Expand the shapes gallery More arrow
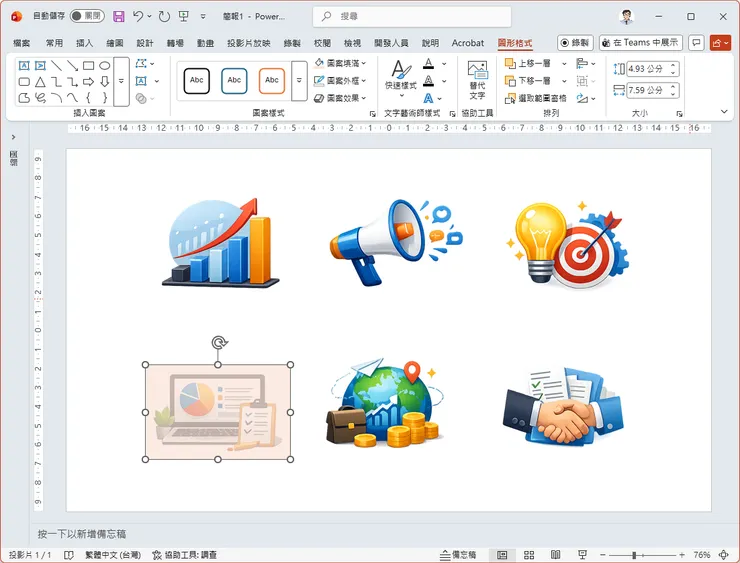 (121, 82)
